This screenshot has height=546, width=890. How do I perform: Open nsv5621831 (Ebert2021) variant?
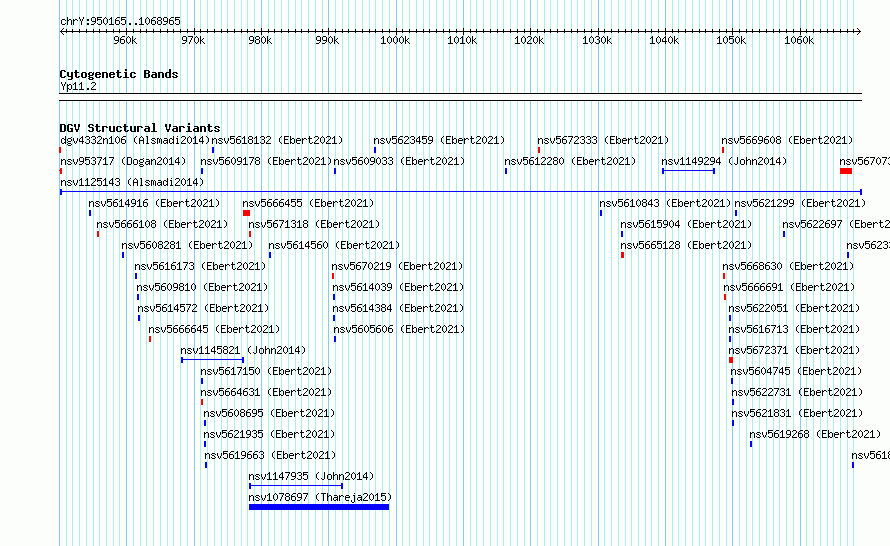click(x=797, y=413)
